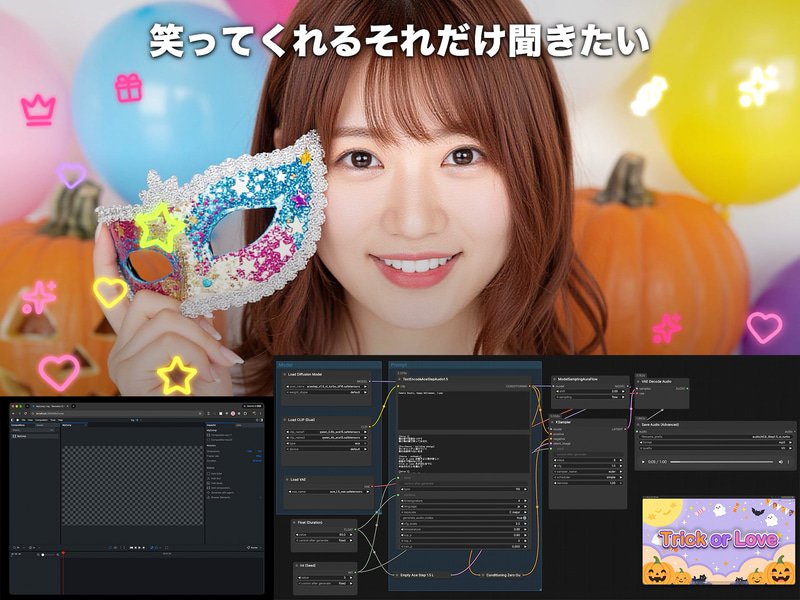800x600 pixels.
Task: Open keyscale dropdown in text encode node
Action: pyautogui.click(x=464, y=512)
